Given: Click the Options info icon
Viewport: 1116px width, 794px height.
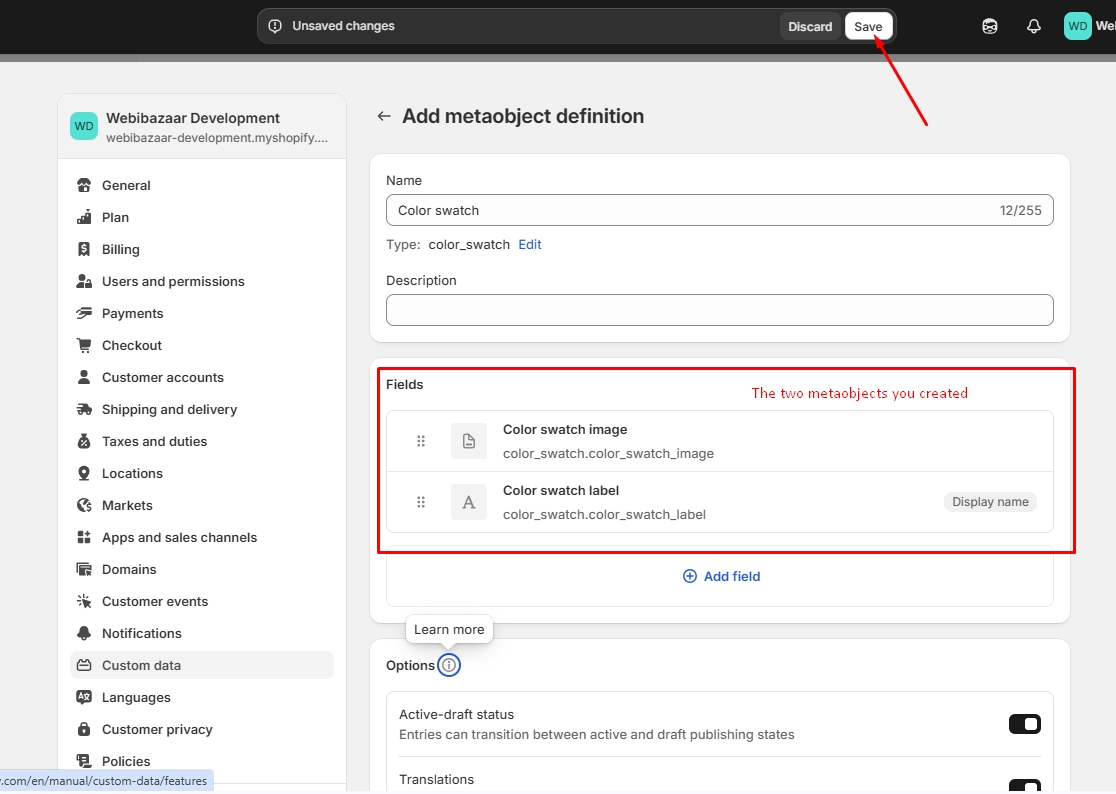Looking at the screenshot, I should pyautogui.click(x=449, y=665).
